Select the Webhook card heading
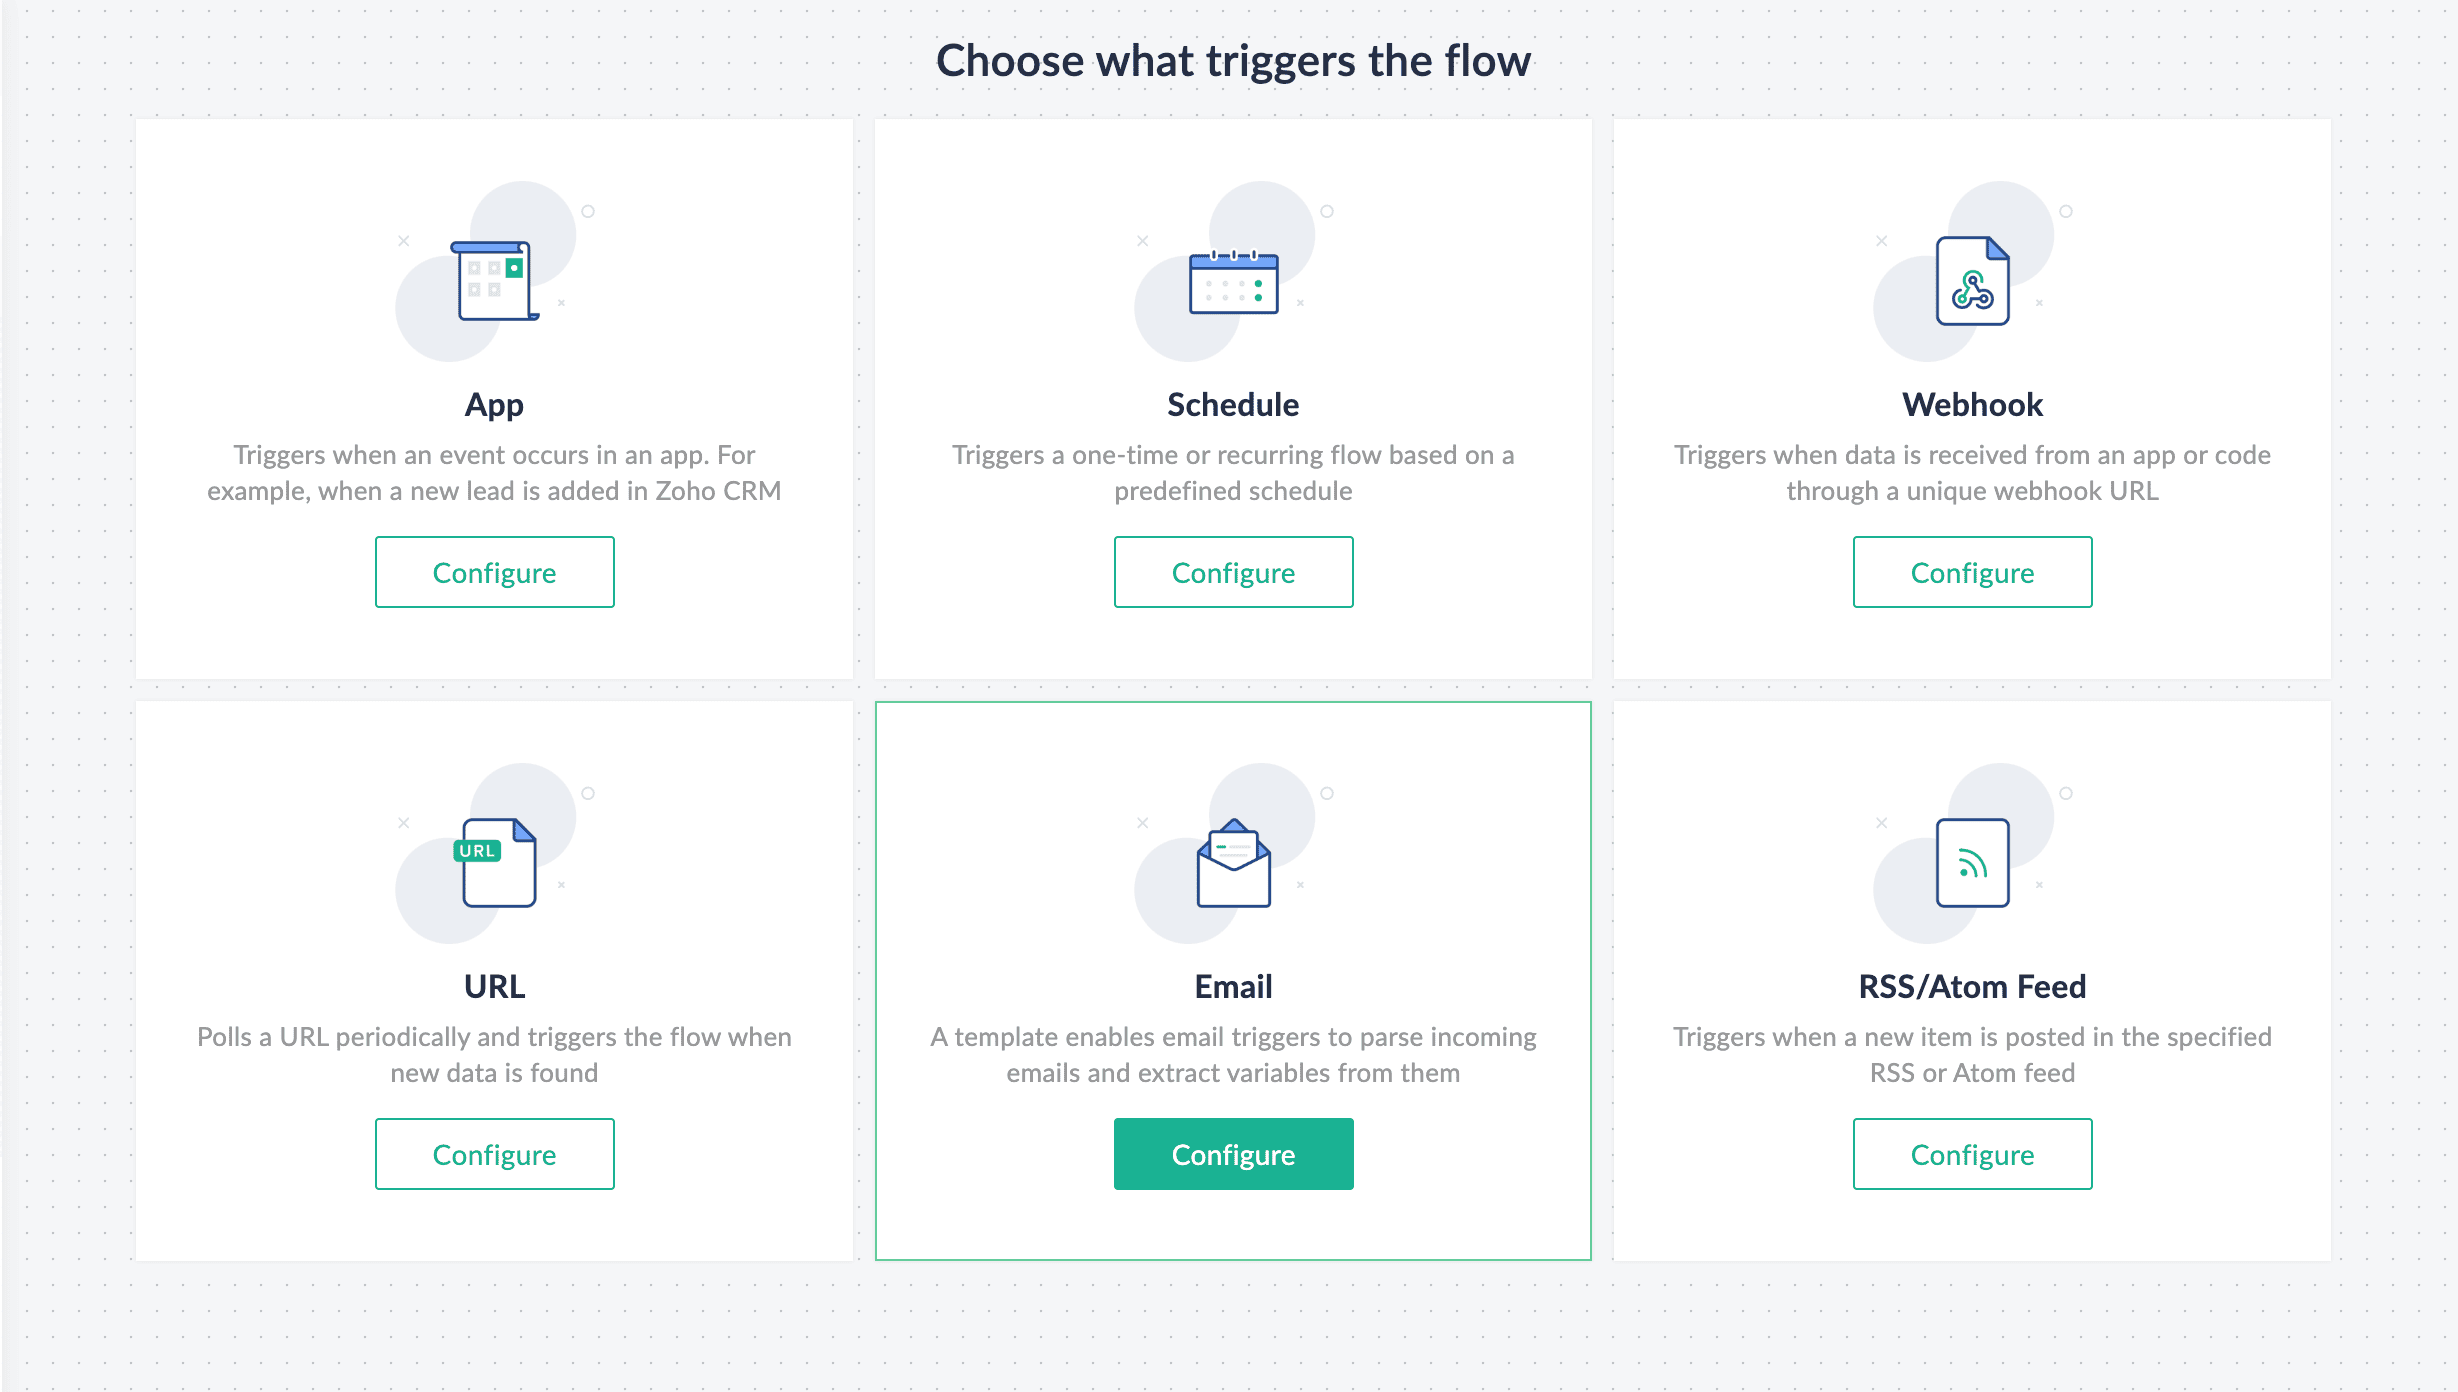This screenshot has height=1392, width=2458. tap(1972, 405)
